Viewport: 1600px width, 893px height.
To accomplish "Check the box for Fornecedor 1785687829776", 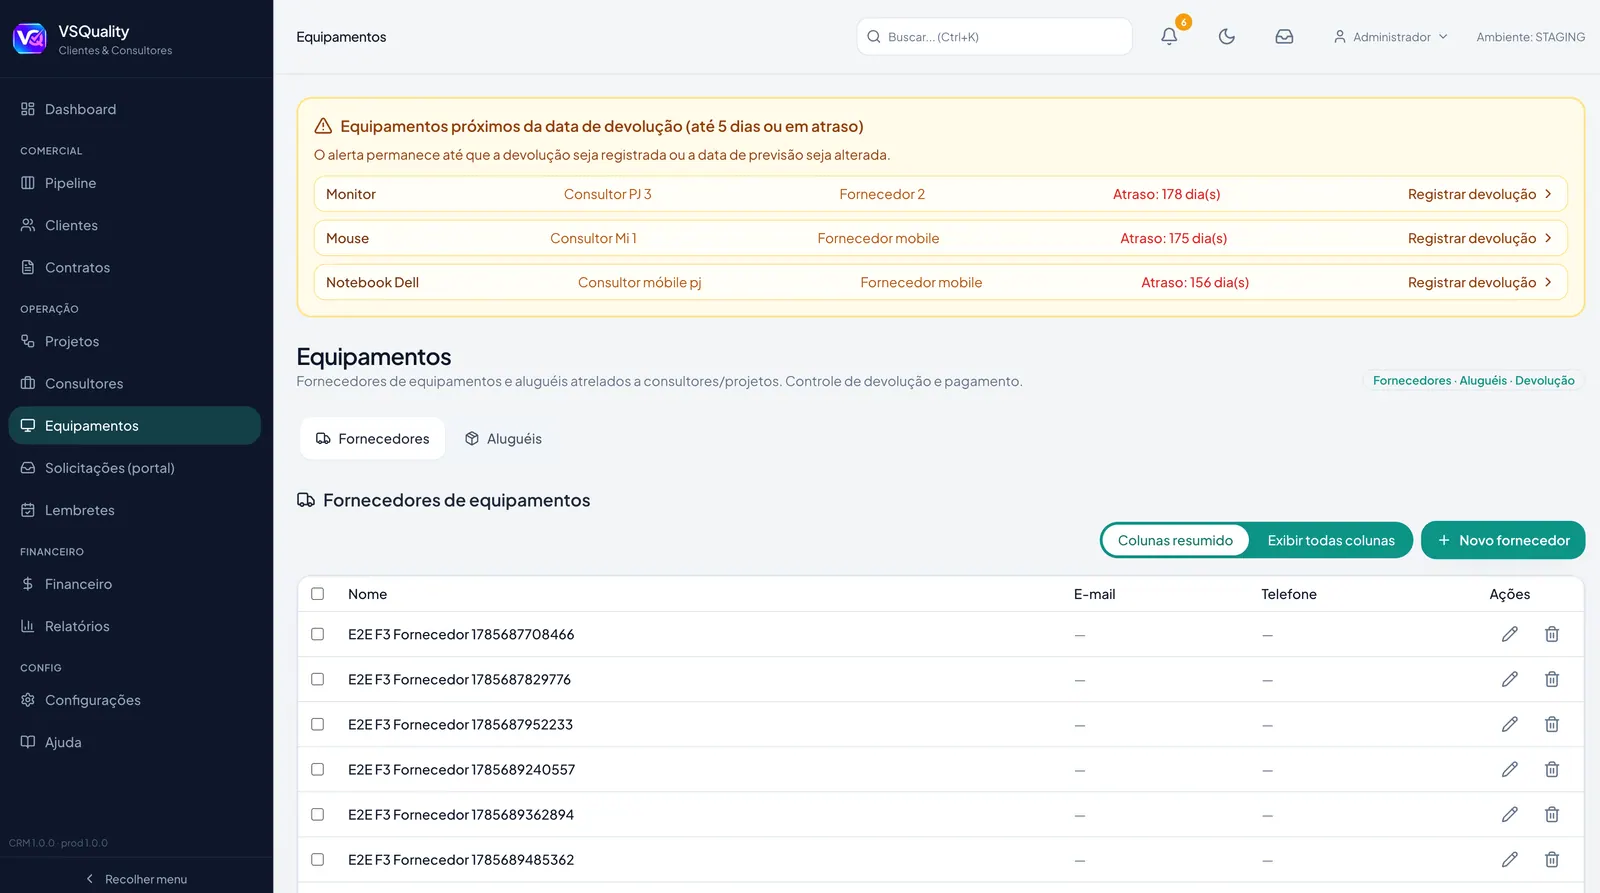I will coord(318,679).
